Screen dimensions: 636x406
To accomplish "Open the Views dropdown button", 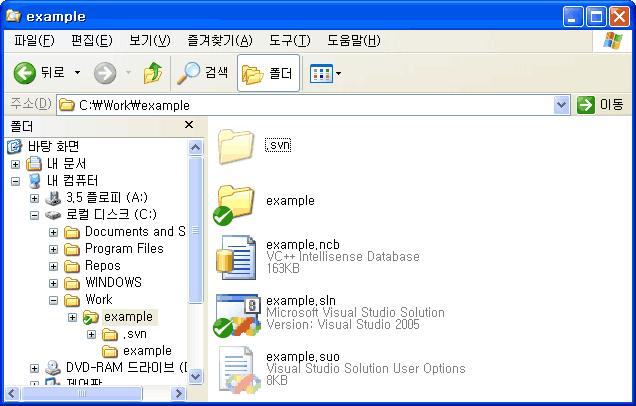I will pyautogui.click(x=326, y=73).
